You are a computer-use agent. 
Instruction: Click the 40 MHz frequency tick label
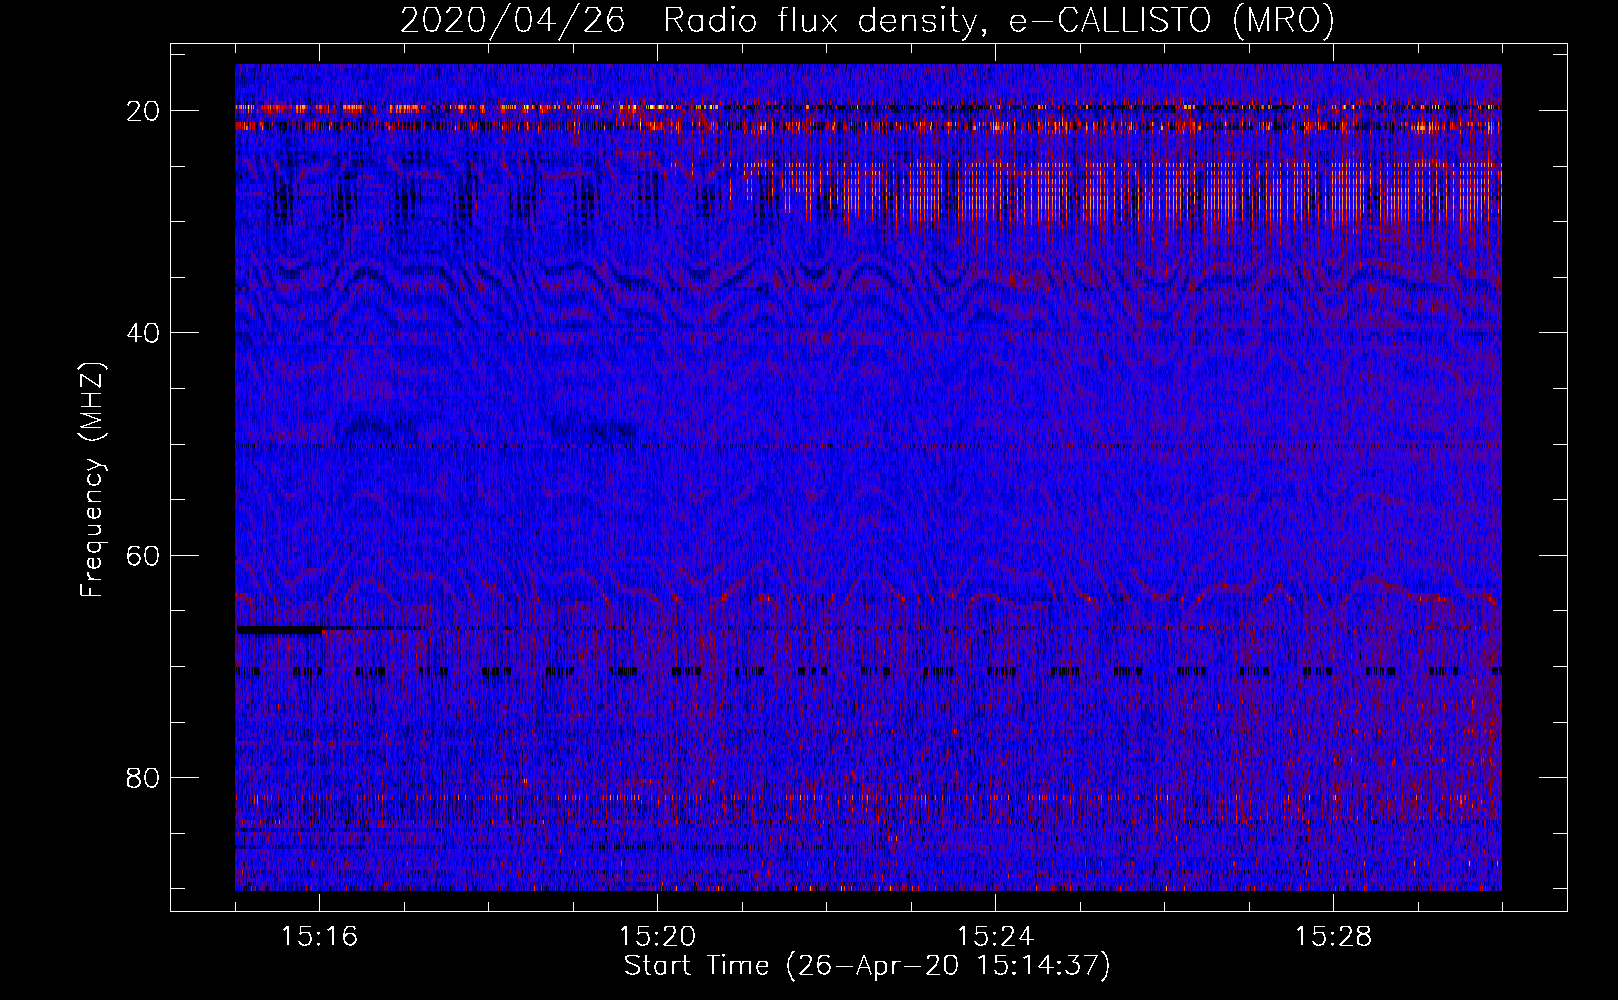click(x=144, y=332)
